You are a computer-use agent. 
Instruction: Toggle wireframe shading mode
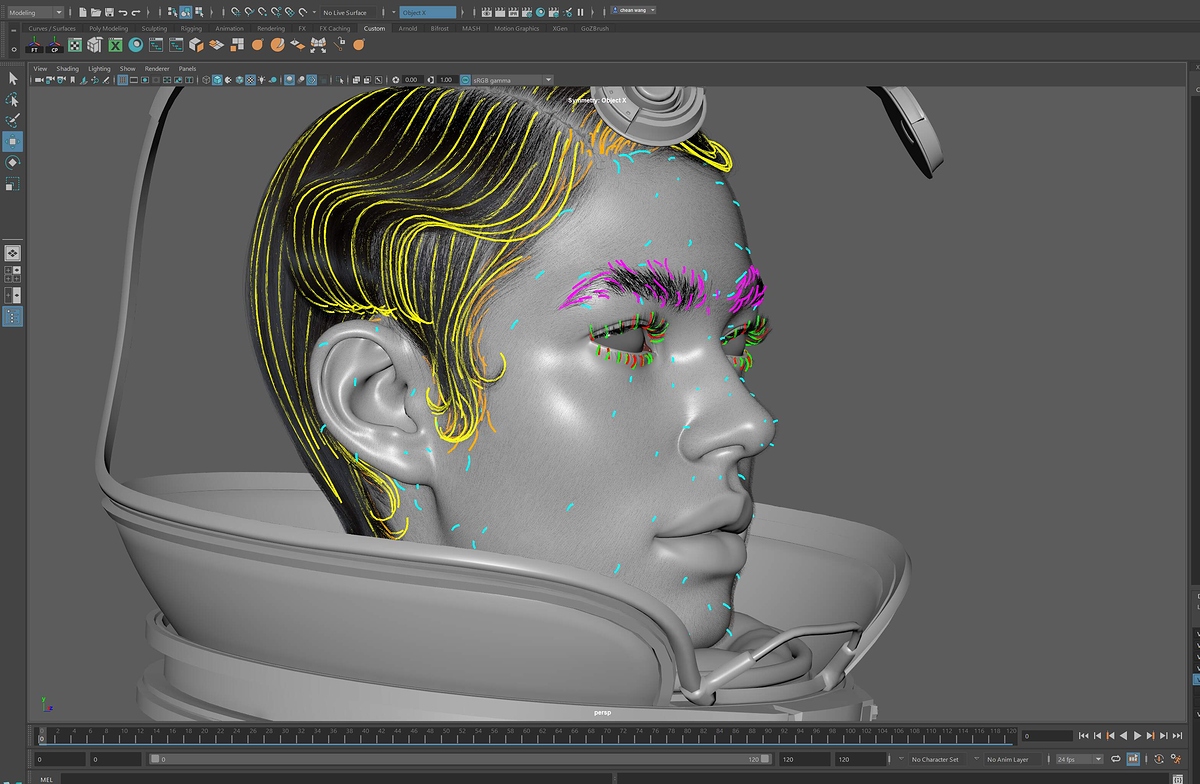pos(206,80)
